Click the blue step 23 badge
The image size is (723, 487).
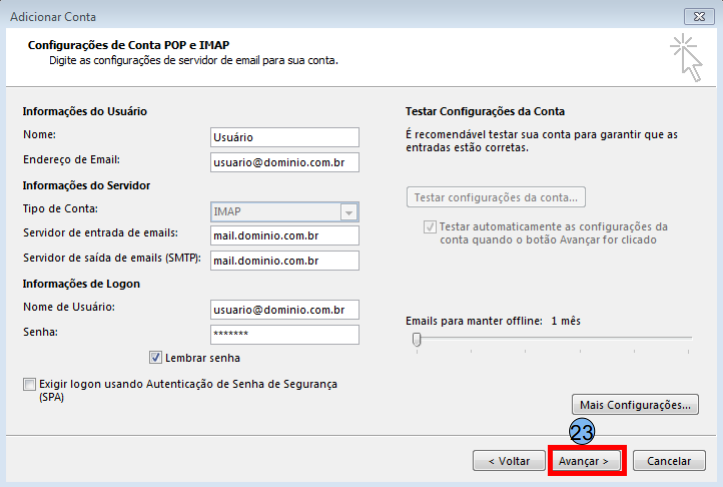coord(582,431)
